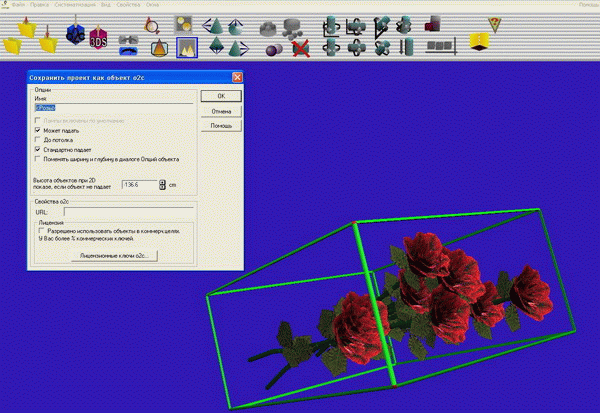Viewport: 600px width, 413px height.
Task: Open the 'Свойства' menu
Action: click(128, 5)
